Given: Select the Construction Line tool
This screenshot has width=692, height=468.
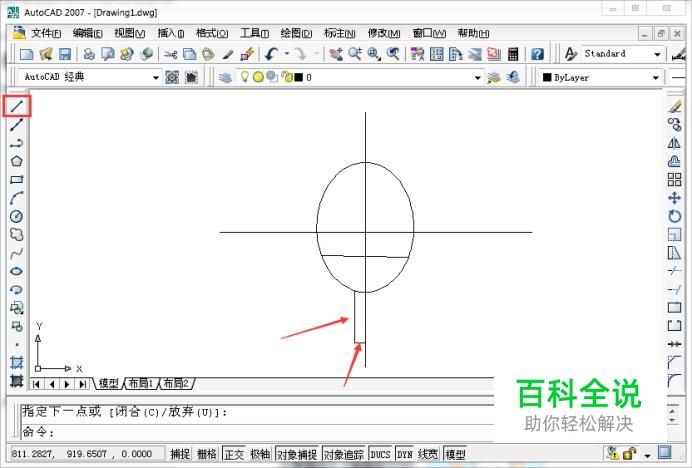Looking at the screenshot, I should [x=17, y=125].
